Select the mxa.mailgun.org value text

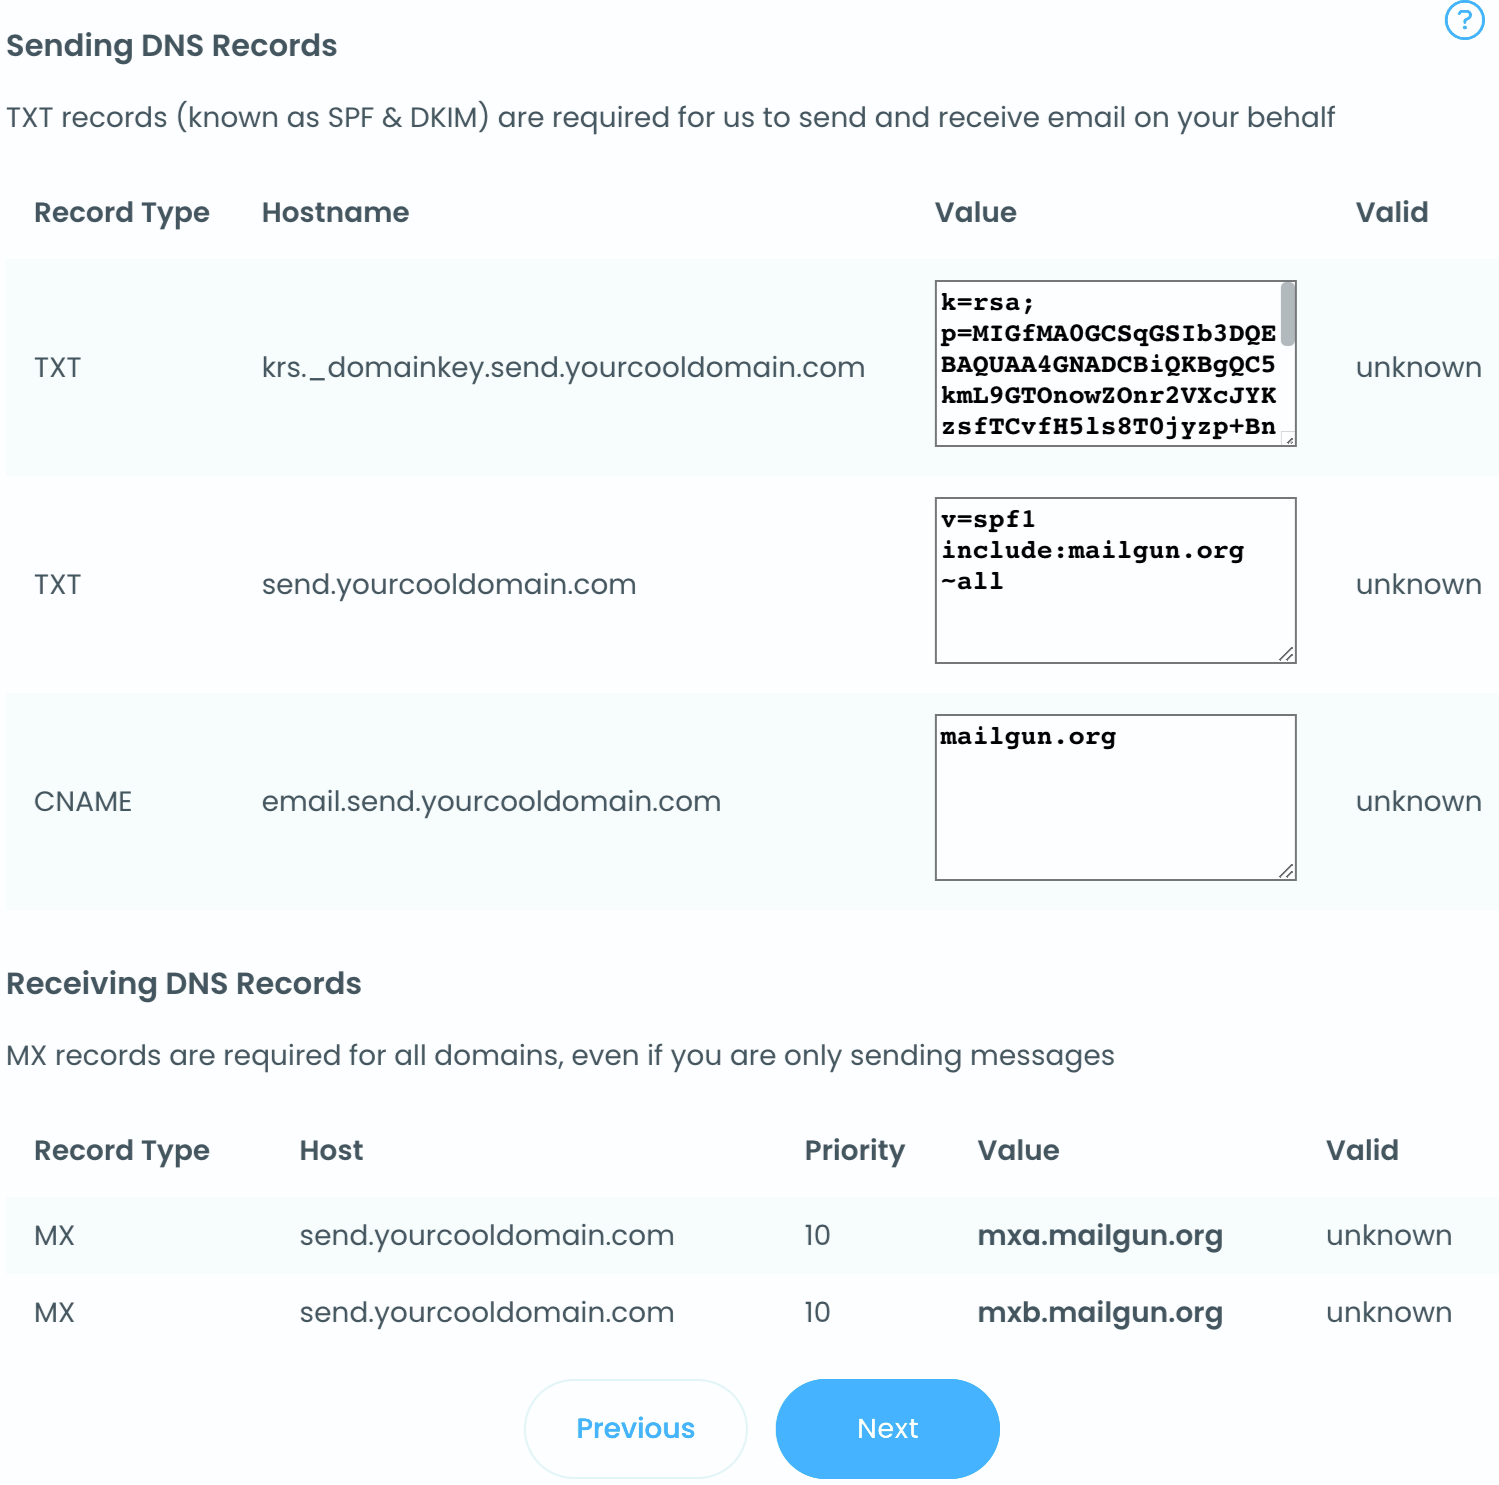(1099, 1235)
